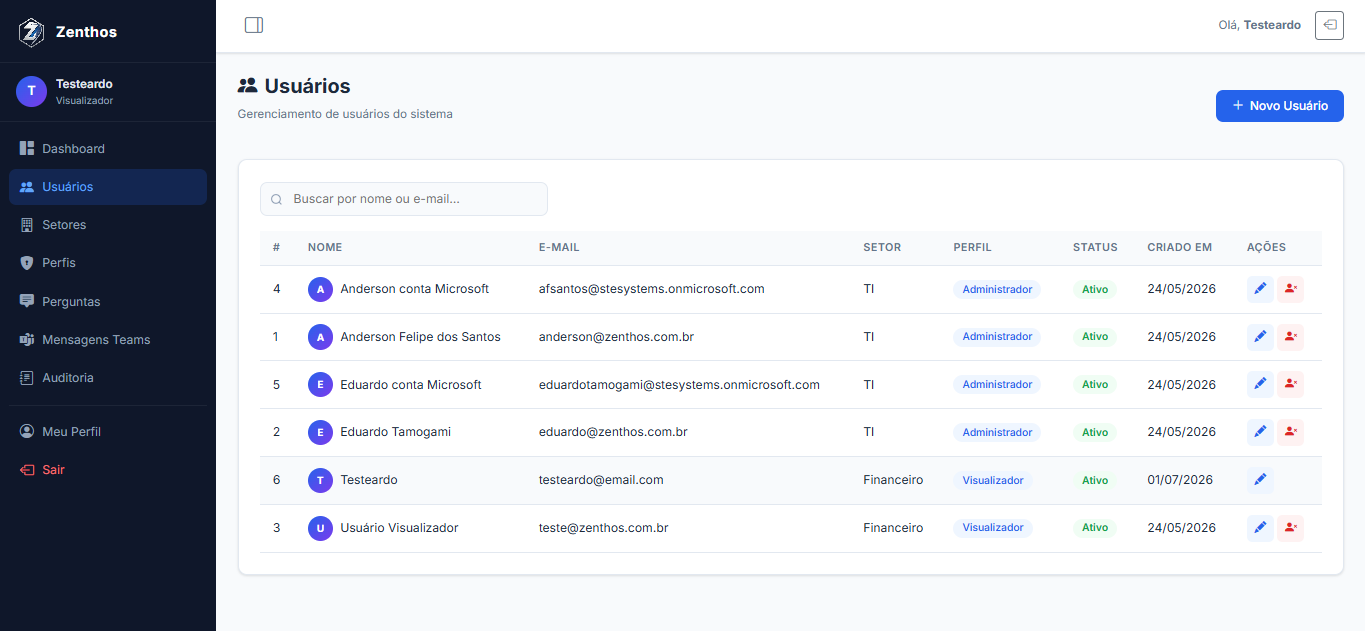Remove user Anderson conta Microsoft
The image size is (1365, 631).
point(1290,289)
